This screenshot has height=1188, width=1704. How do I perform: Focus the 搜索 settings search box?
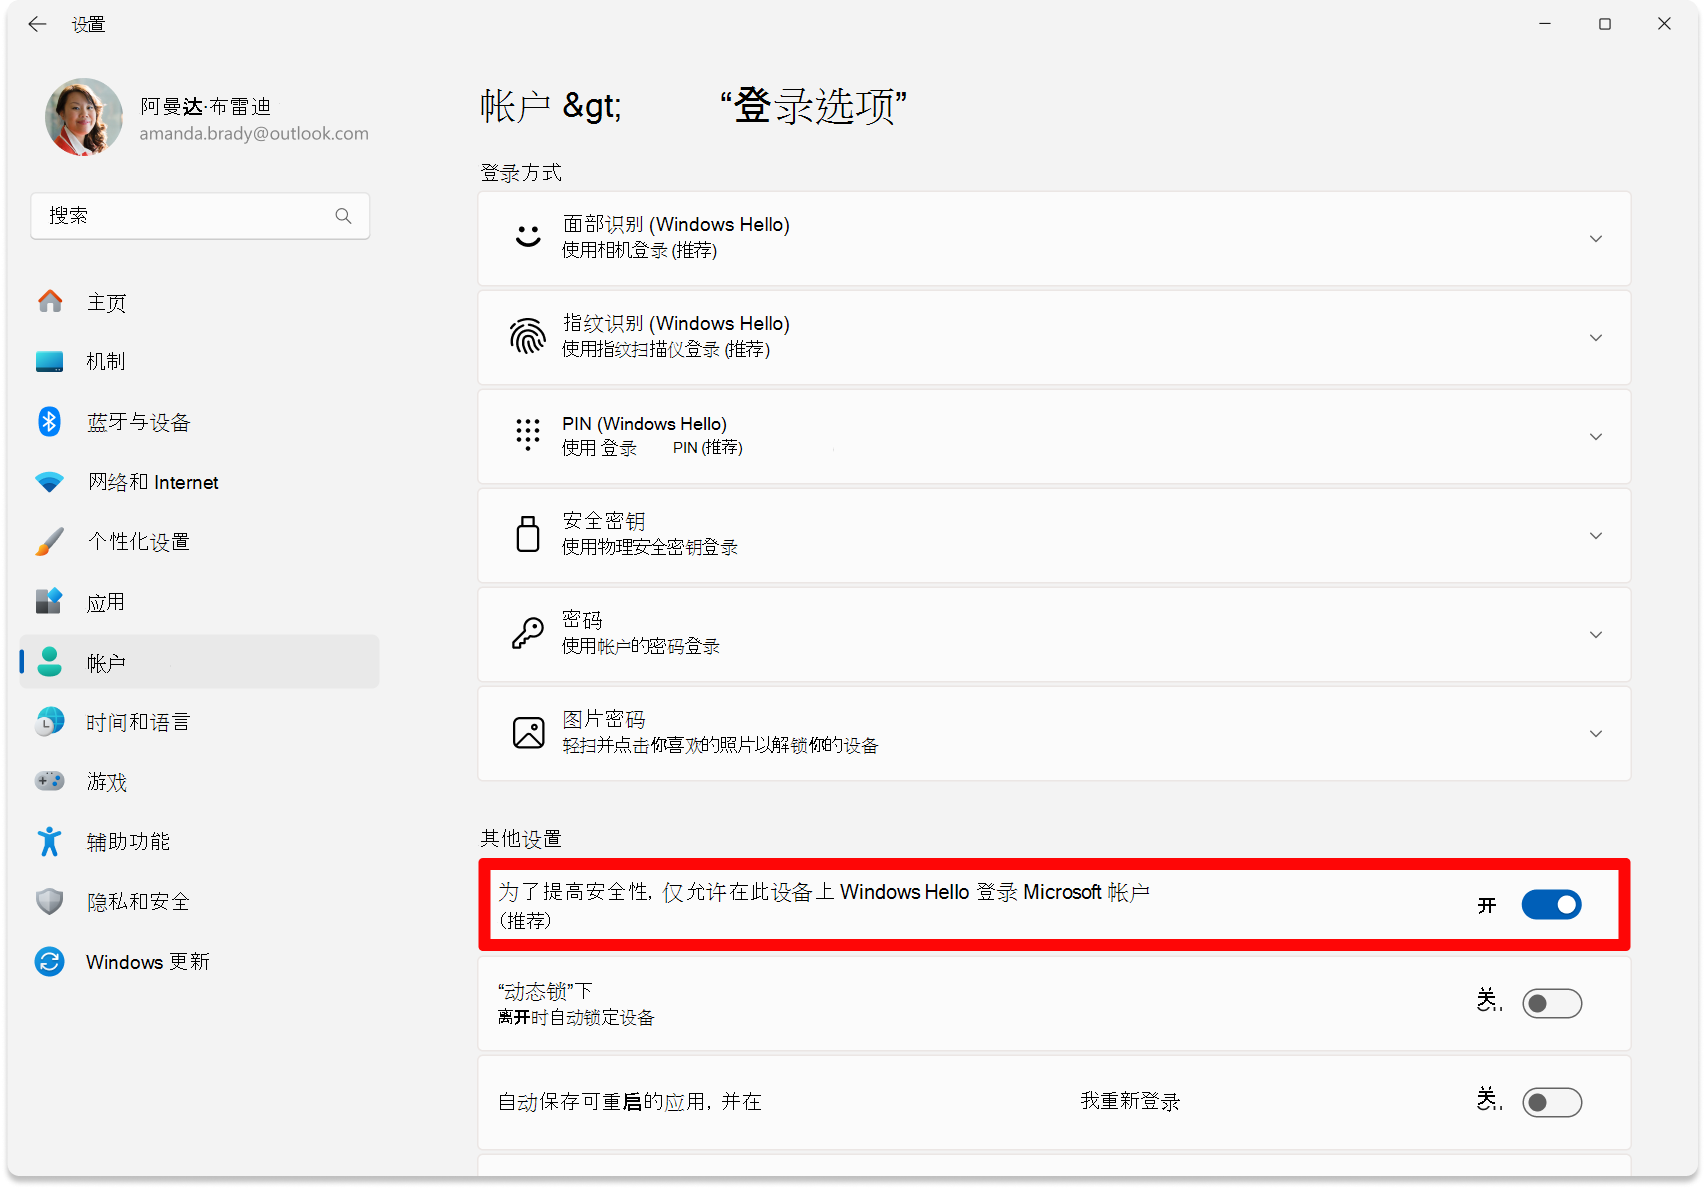tap(200, 216)
